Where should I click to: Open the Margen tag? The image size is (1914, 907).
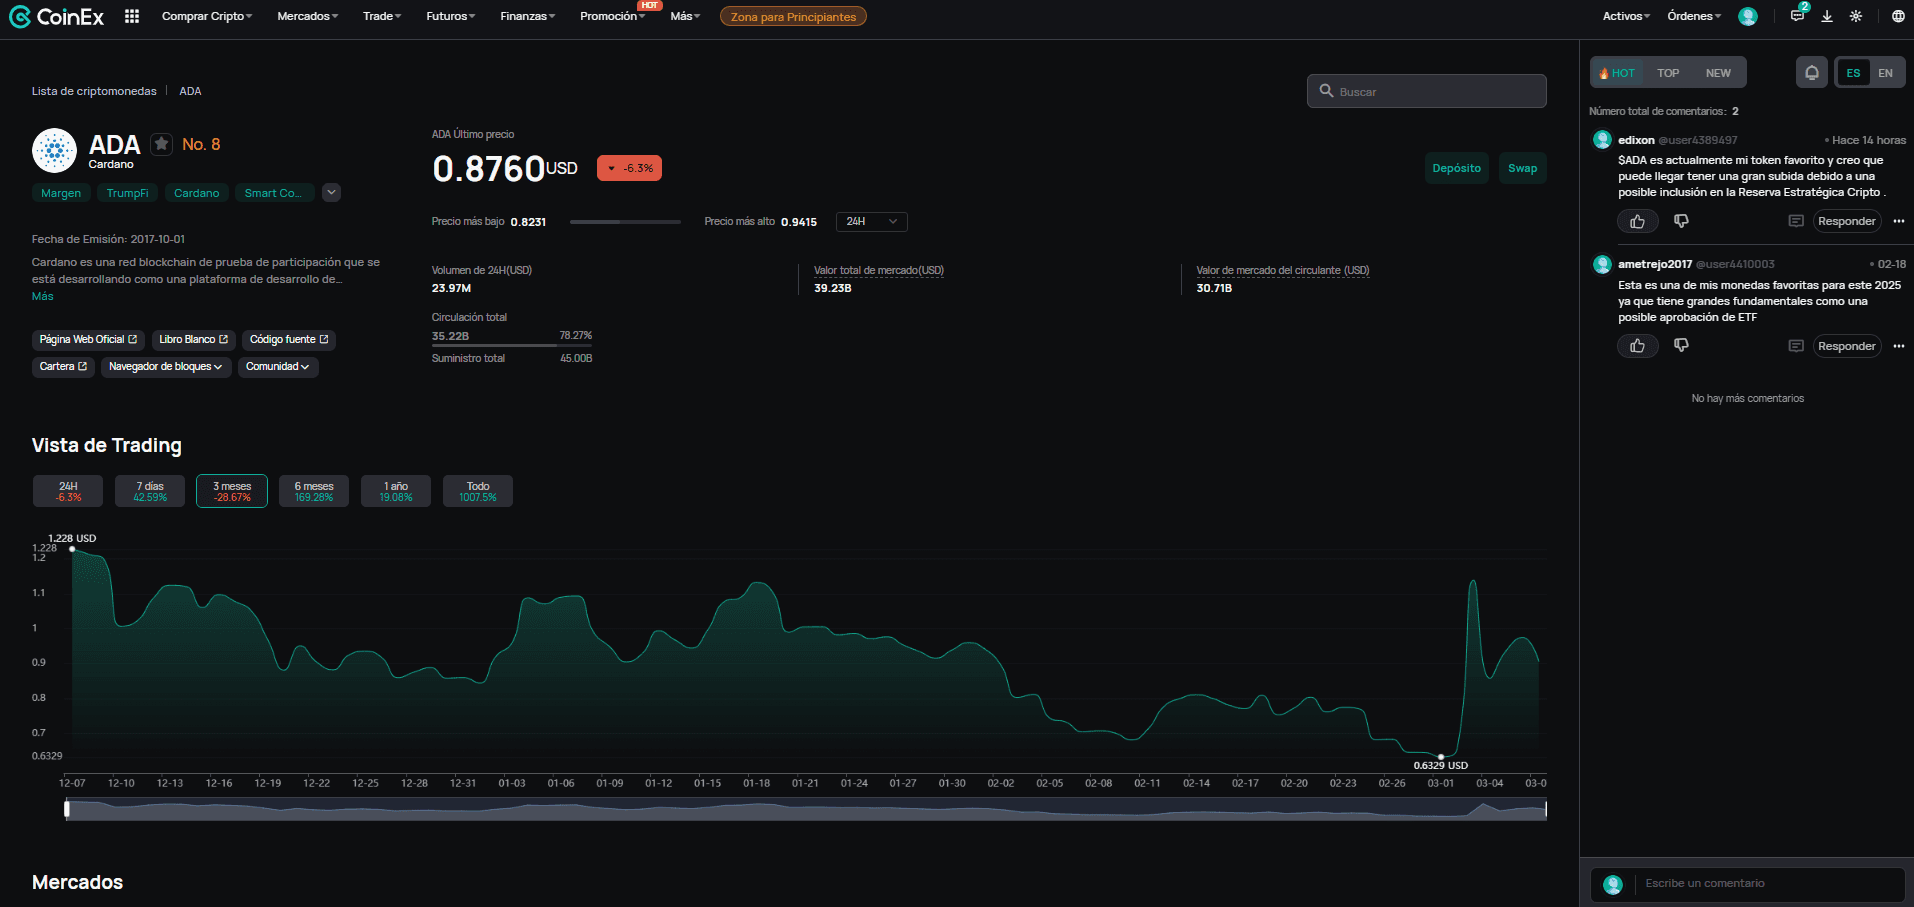coord(61,193)
